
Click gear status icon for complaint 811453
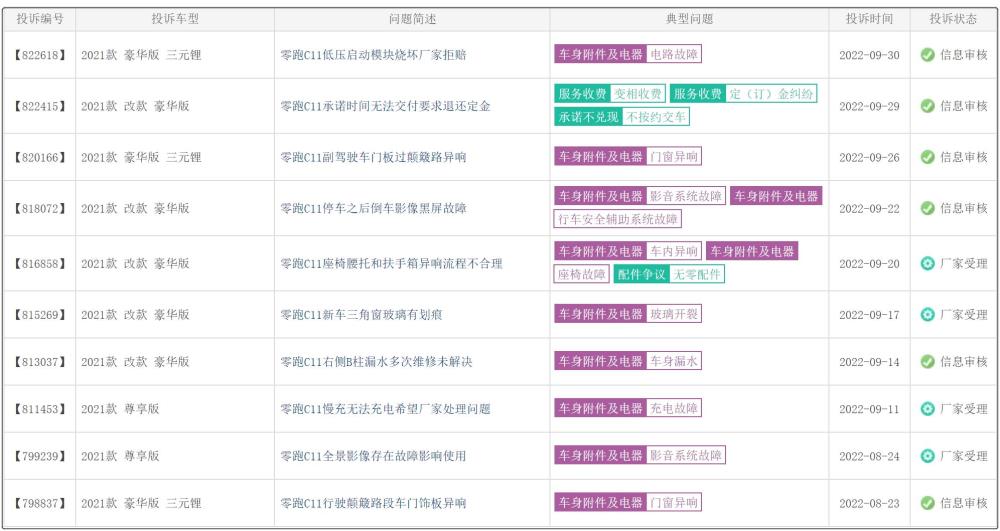point(927,409)
